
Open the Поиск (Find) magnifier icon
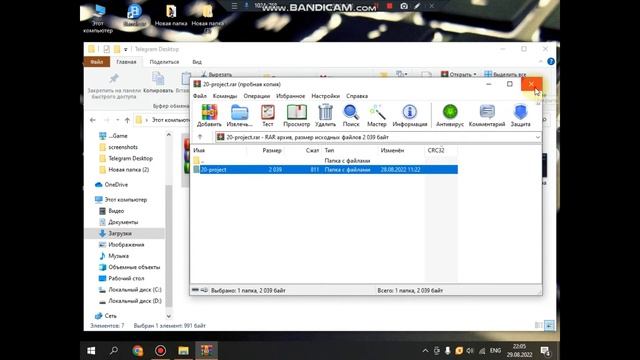pyautogui.click(x=351, y=115)
